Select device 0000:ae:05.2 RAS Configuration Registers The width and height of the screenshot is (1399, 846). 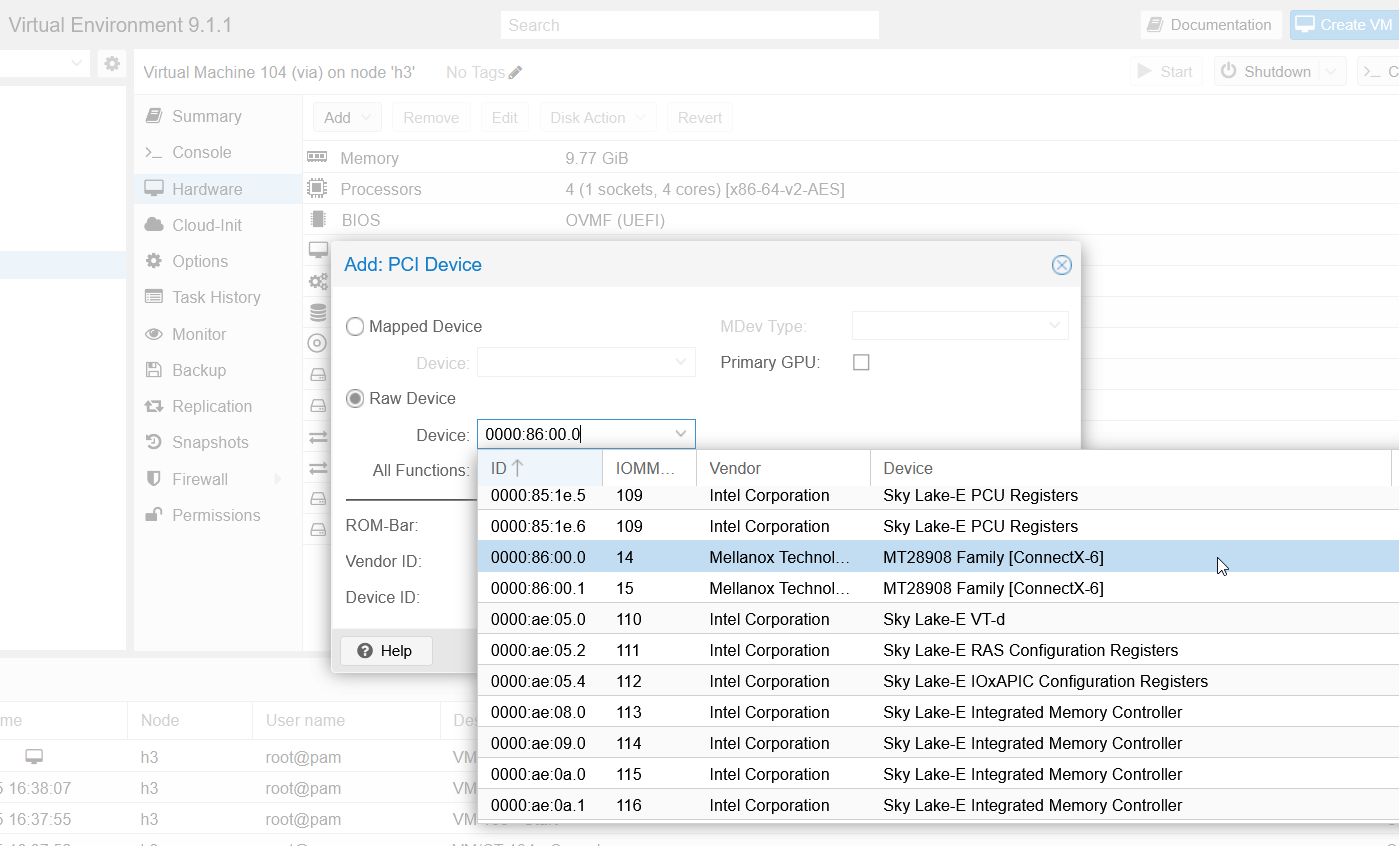click(938, 650)
